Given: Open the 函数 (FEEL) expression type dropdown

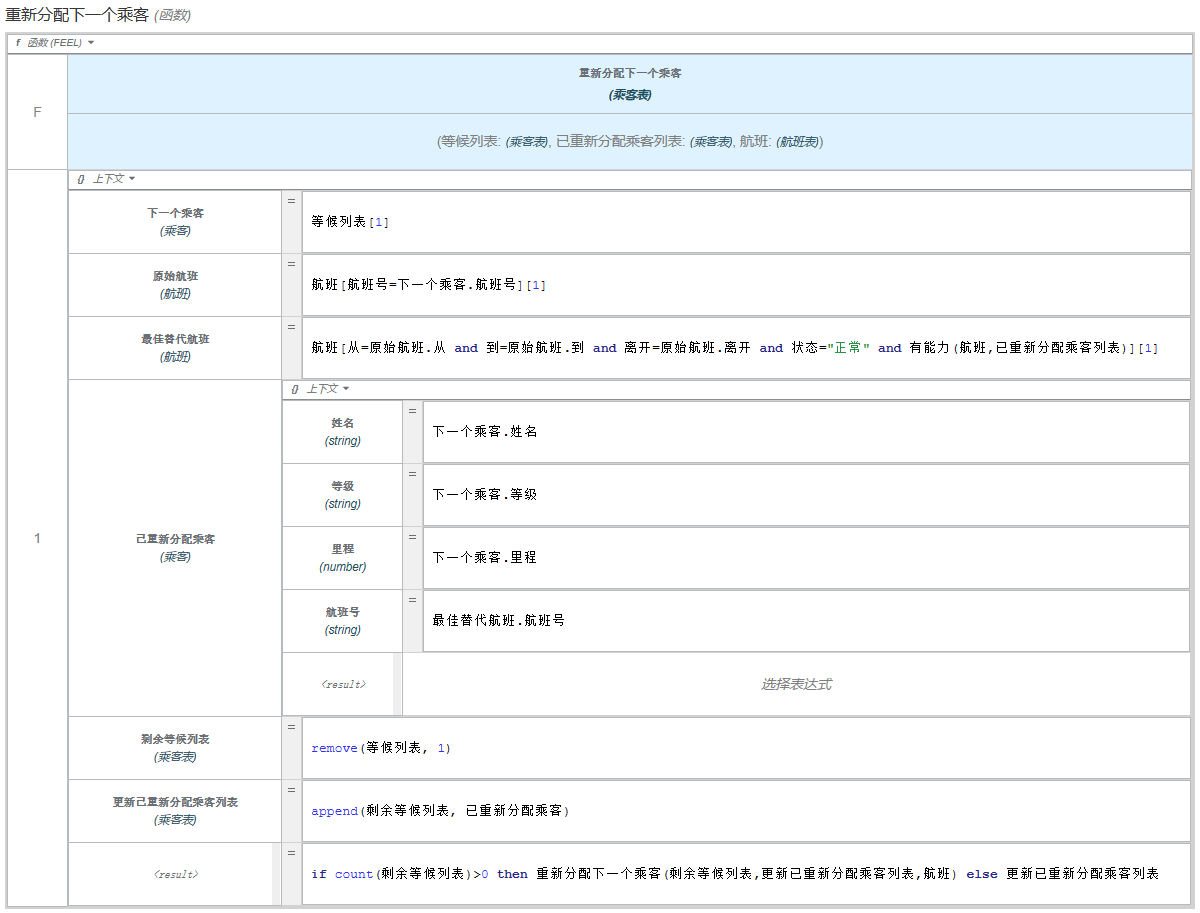Looking at the screenshot, I should pos(55,43).
